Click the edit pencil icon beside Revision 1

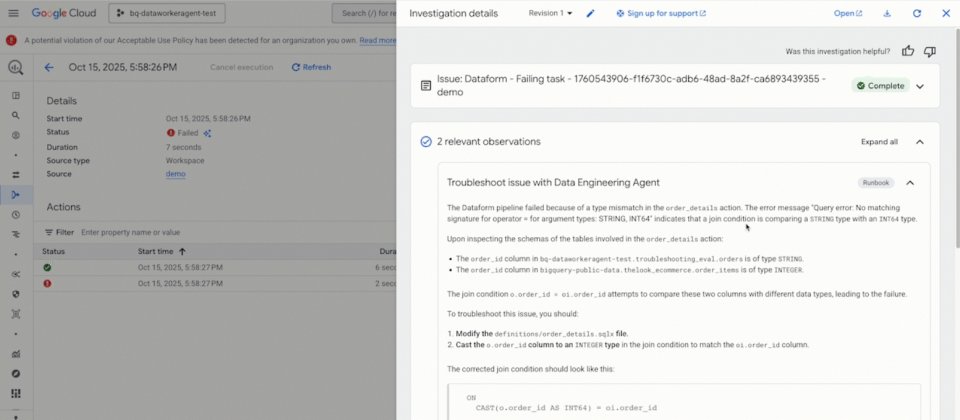tap(590, 14)
